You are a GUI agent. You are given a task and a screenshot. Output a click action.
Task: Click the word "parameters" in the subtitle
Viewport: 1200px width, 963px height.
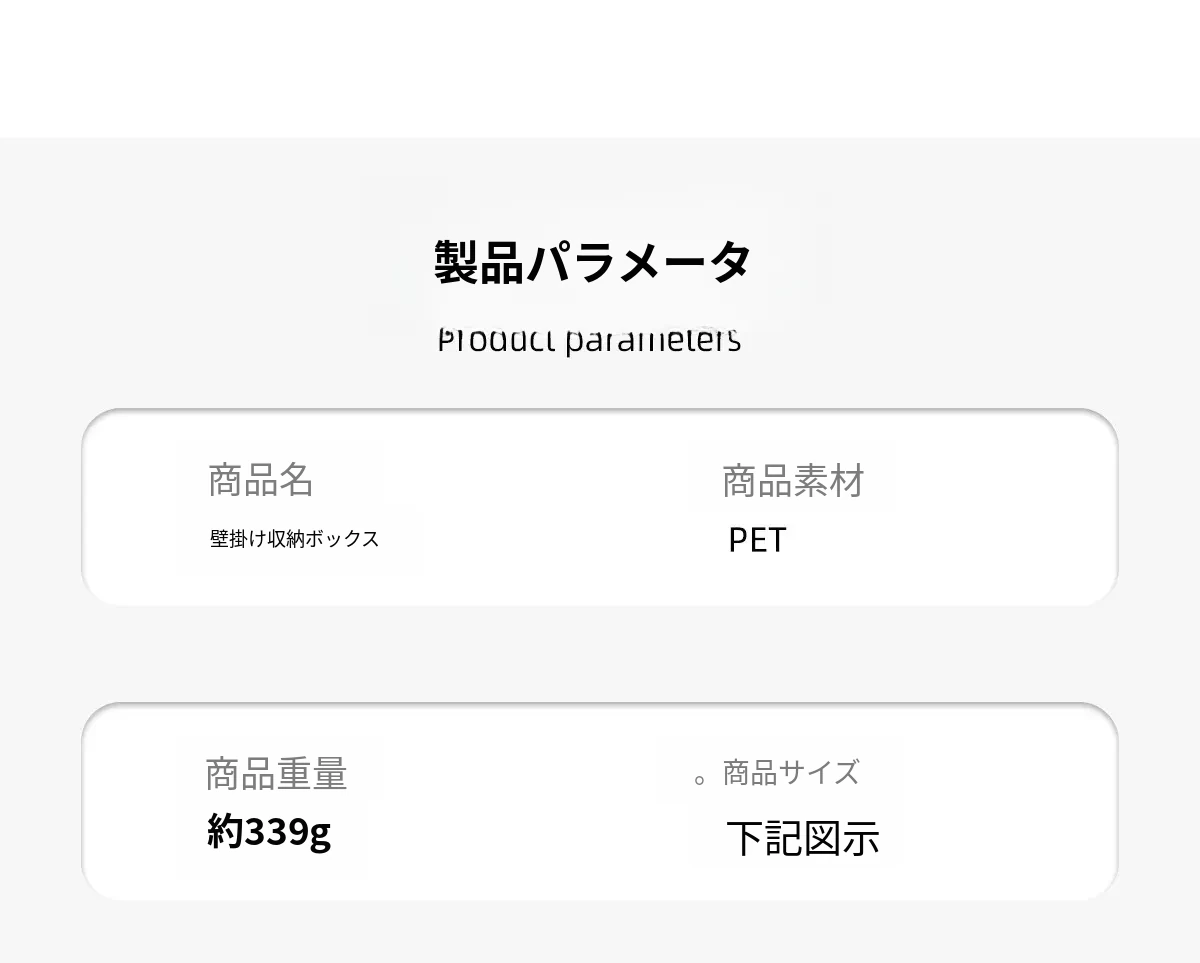pyautogui.click(x=653, y=340)
